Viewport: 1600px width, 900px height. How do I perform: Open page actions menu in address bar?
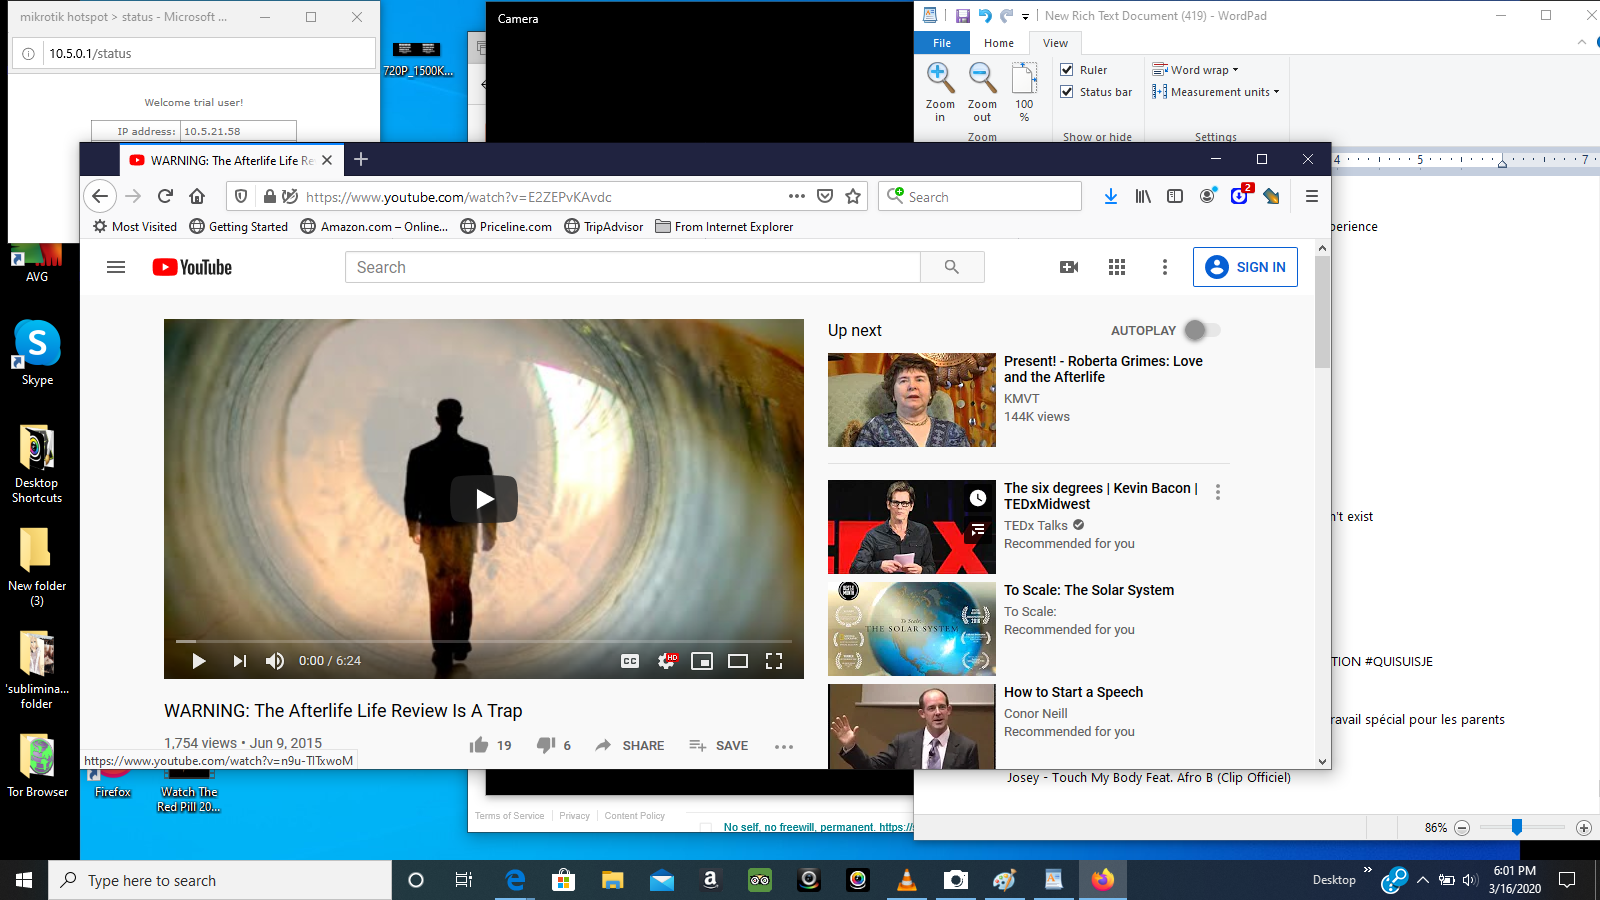[797, 197]
